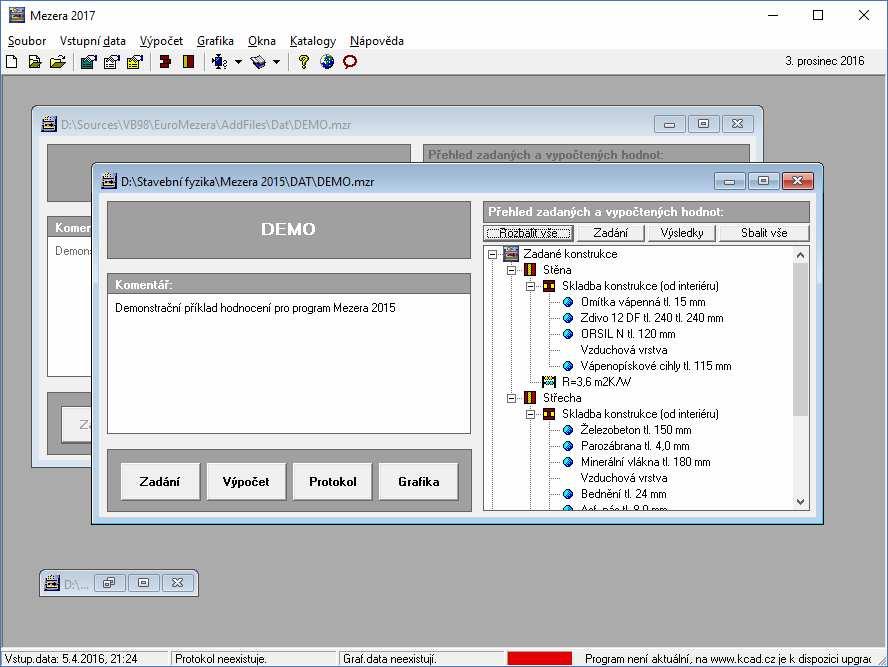This screenshot has width=888, height=667.
Task: Click the Zadané konstrukce root icon
Action: click(511, 254)
